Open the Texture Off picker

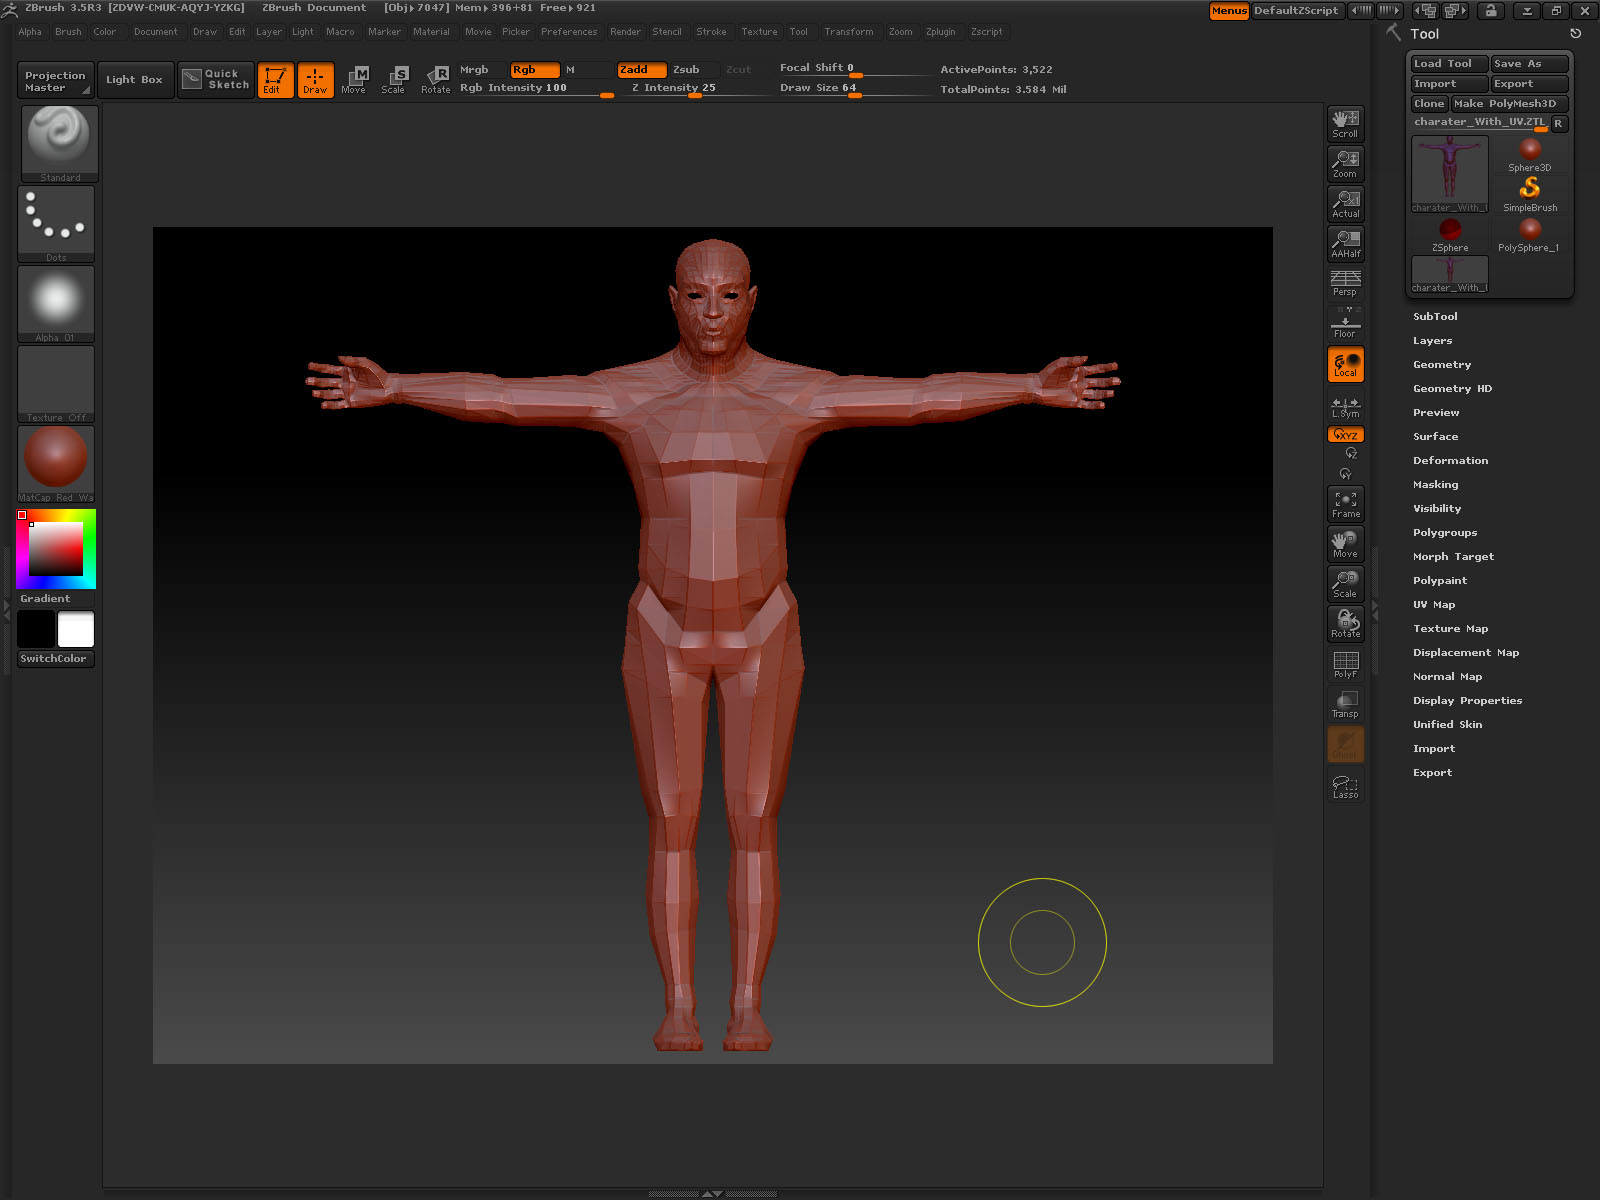(56, 384)
